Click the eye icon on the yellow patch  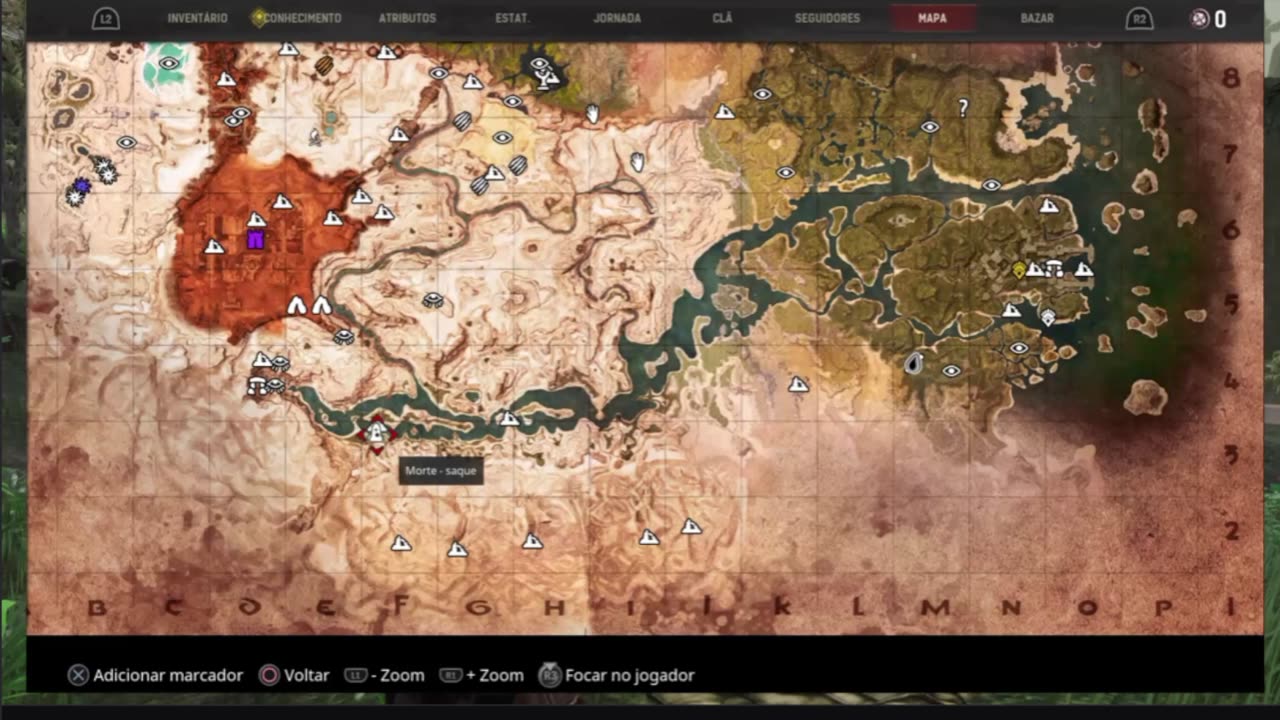pyautogui.click(x=502, y=138)
